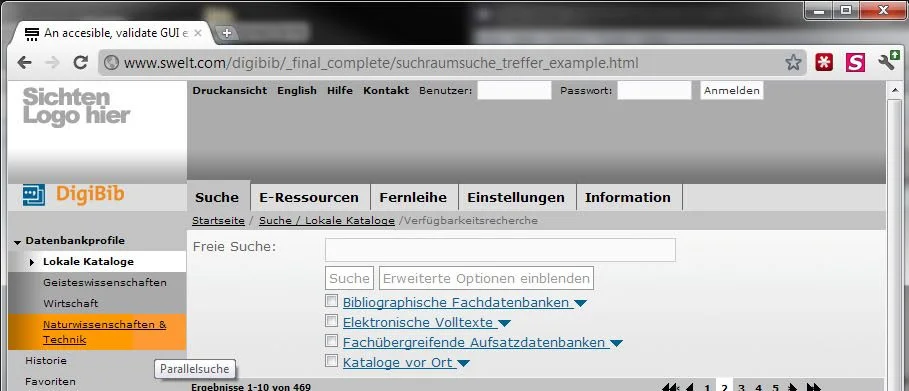Image resolution: width=909 pixels, height=391 pixels.
Task: Open the Fachübergreifende Aufsatzdatenbanken link
Action: pos(474,342)
